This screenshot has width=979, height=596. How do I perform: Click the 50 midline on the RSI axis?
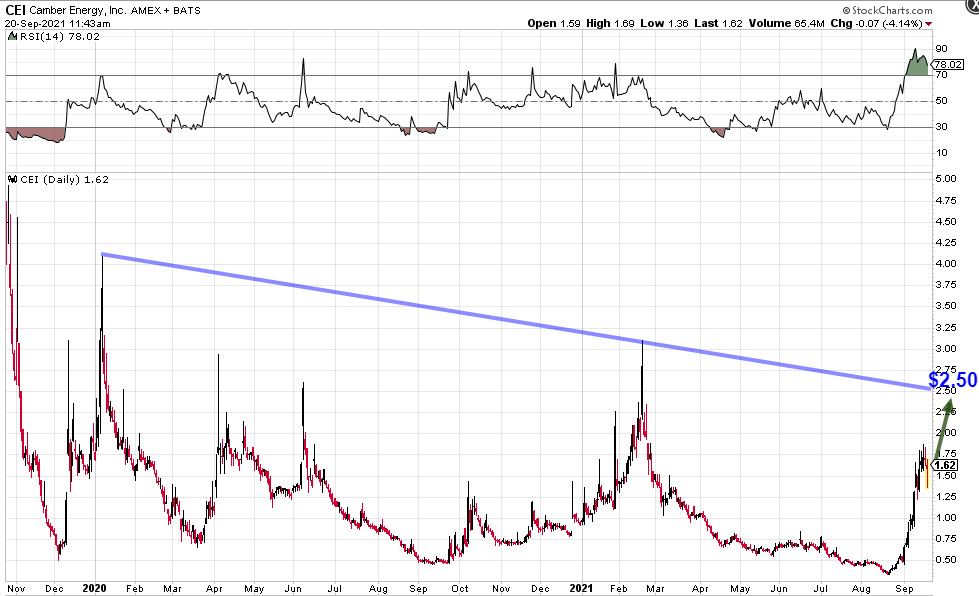[x=941, y=100]
